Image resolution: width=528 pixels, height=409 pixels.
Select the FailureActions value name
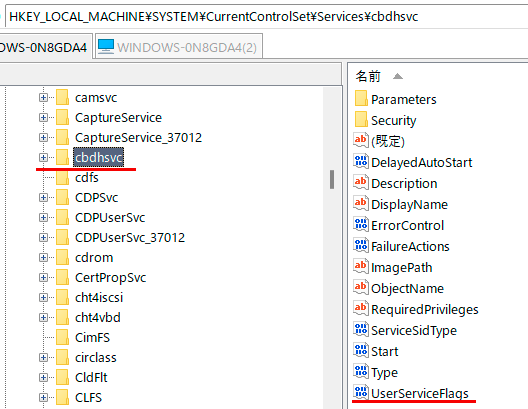pyautogui.click(x=410, y=246)
